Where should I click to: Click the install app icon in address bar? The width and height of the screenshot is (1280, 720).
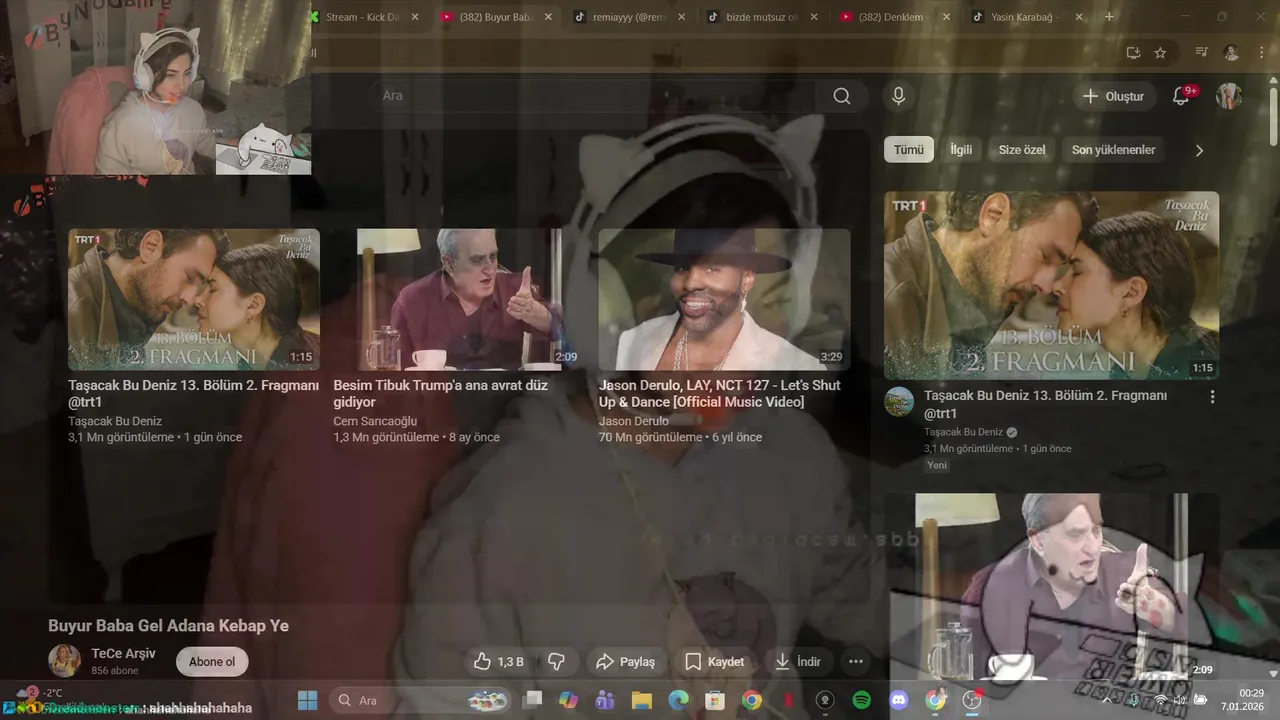tap(1133, 53)
